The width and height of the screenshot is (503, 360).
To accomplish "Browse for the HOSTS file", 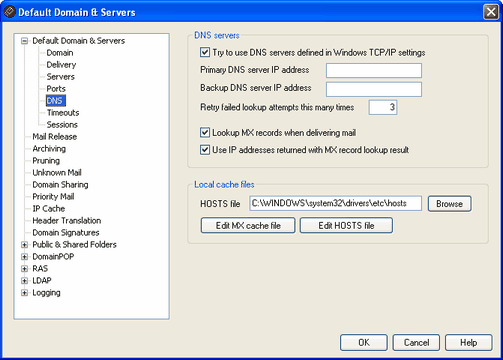I will coord(449,204).
